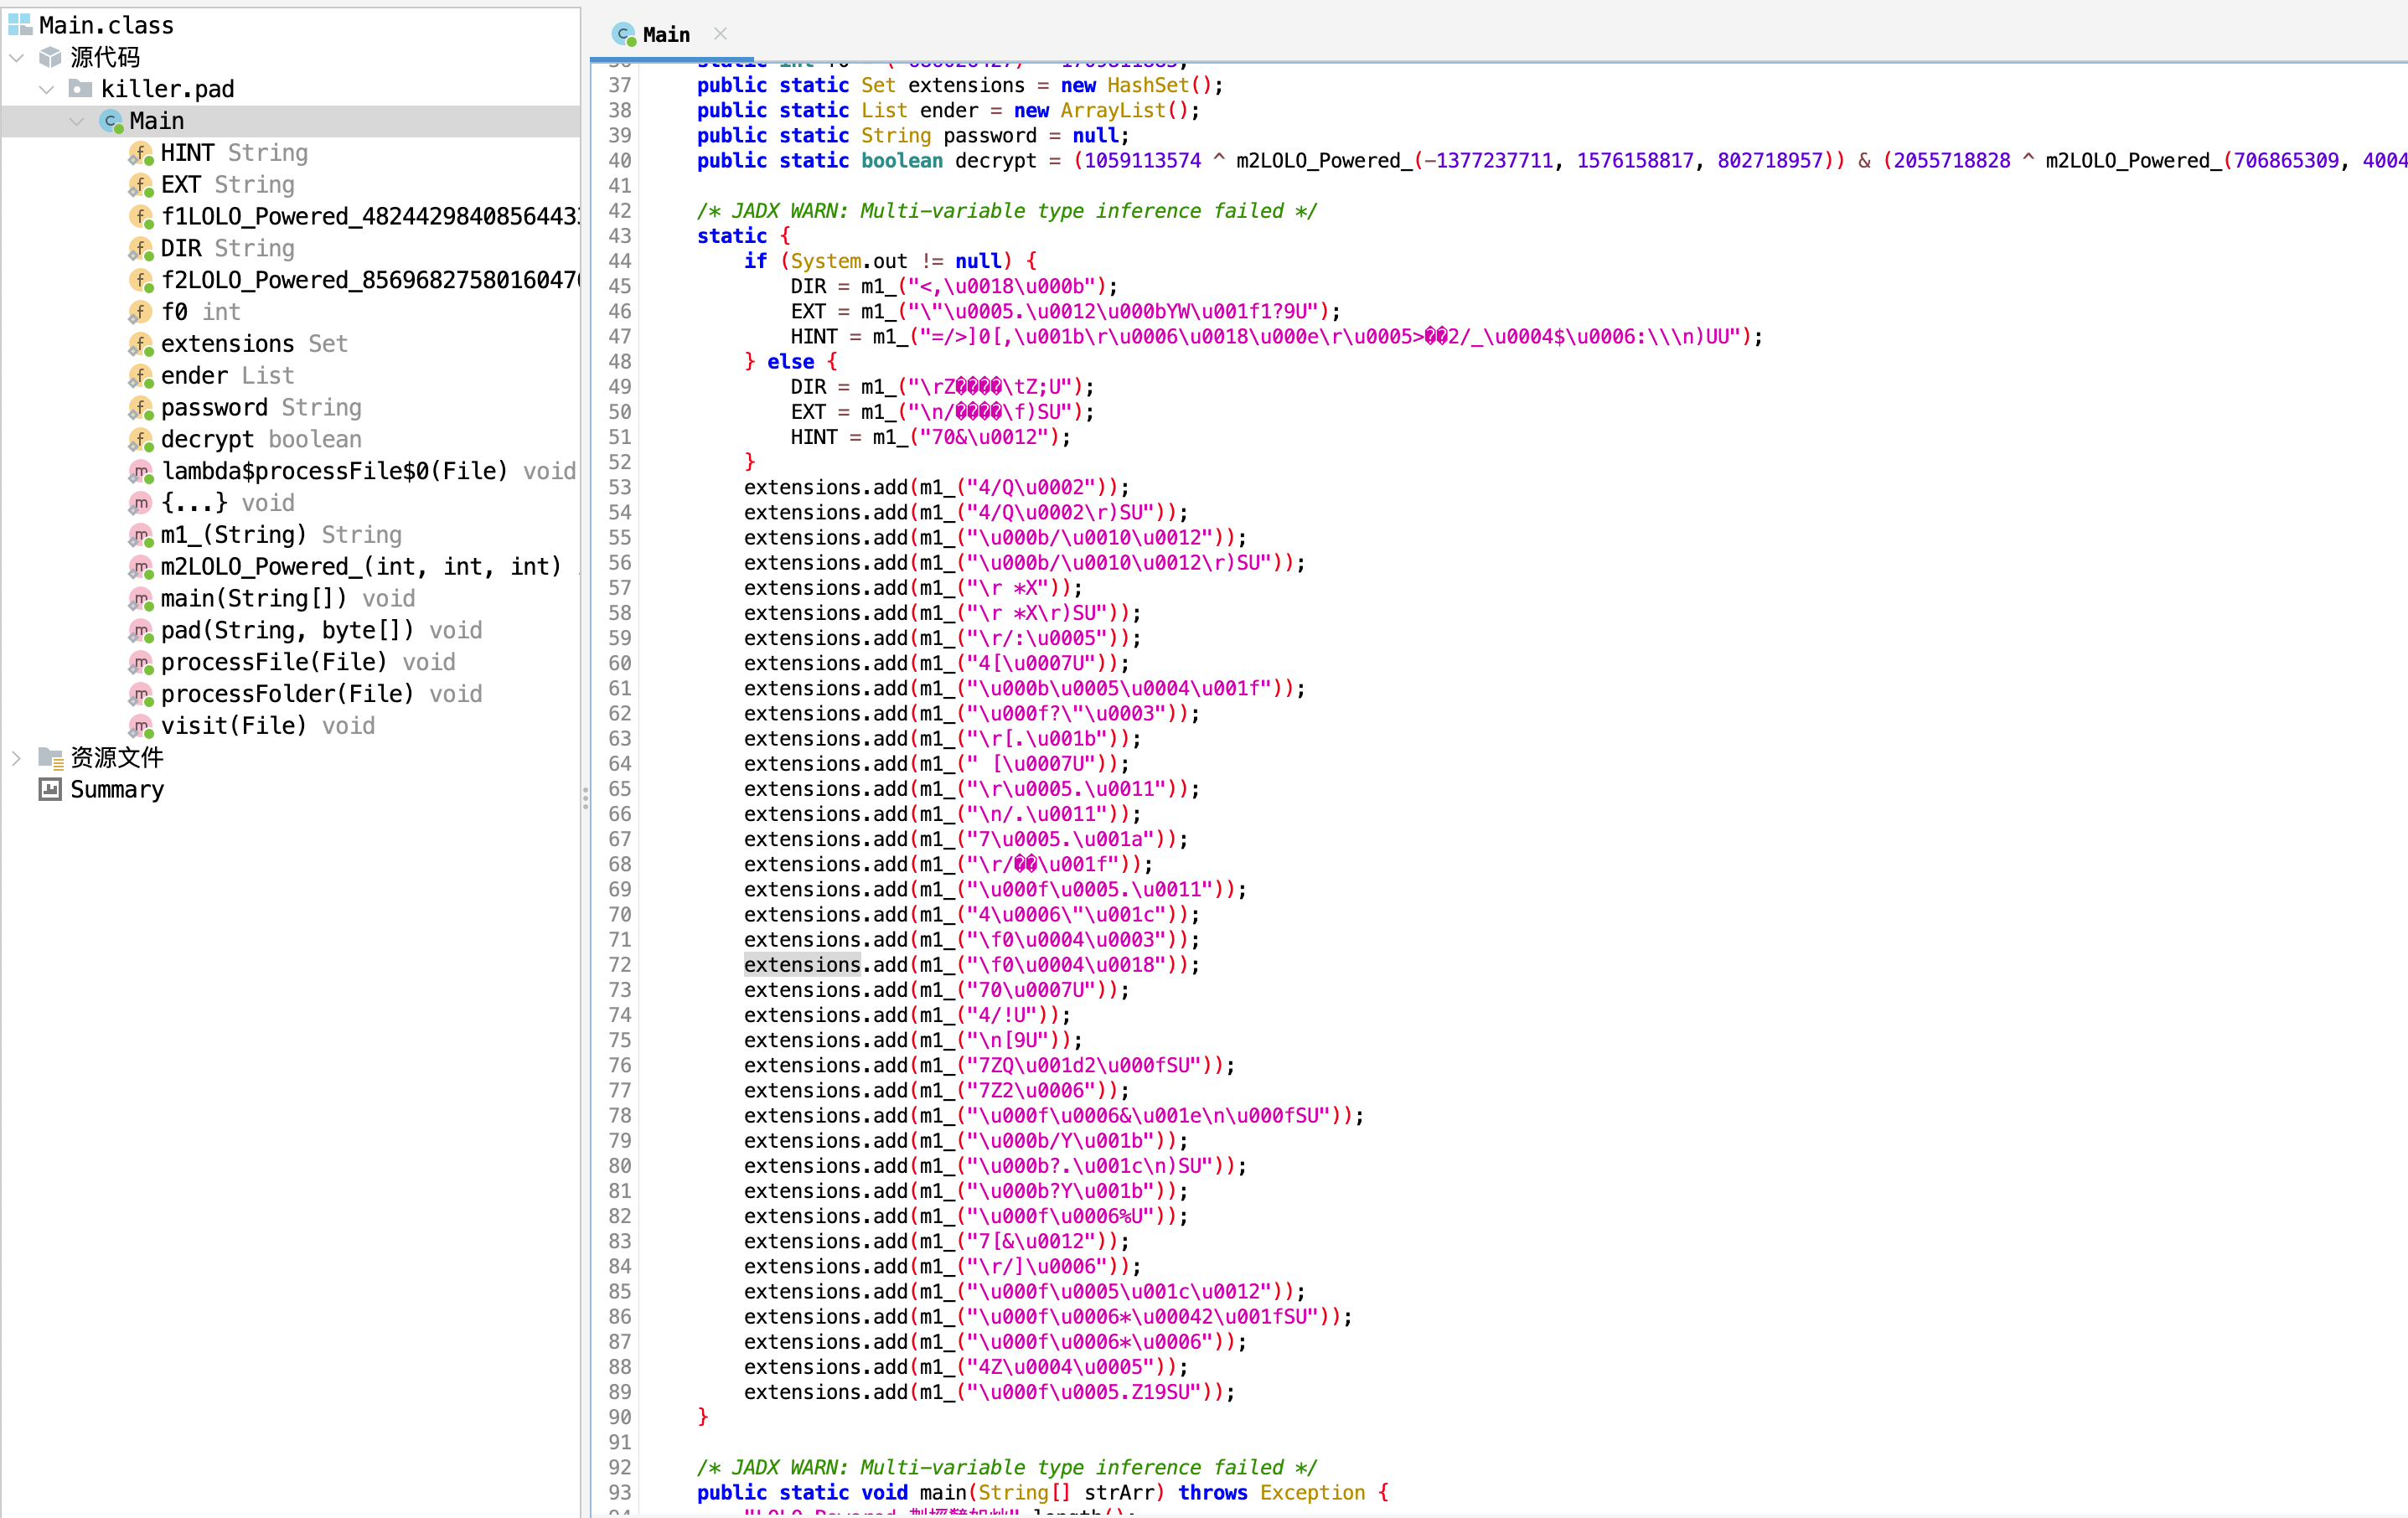Screen dimensions: 2408x1518
Task: Click line number 93 in gutter
Action: [x=620, y=1493]
